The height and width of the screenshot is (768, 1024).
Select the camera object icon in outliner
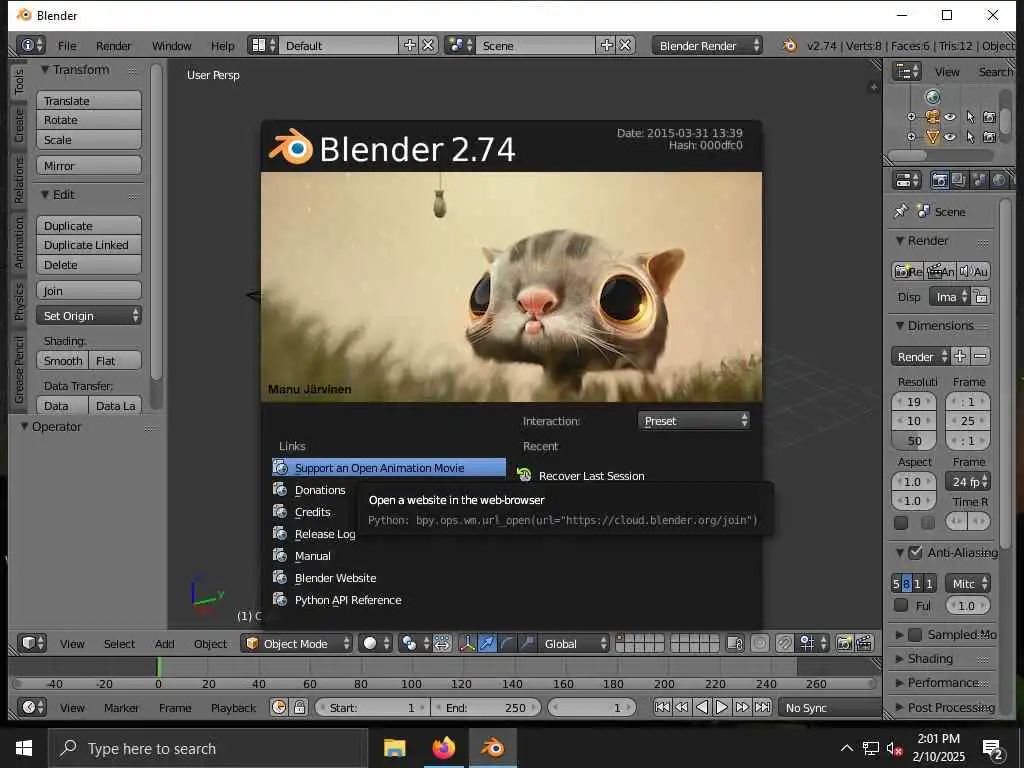point(933,117)
